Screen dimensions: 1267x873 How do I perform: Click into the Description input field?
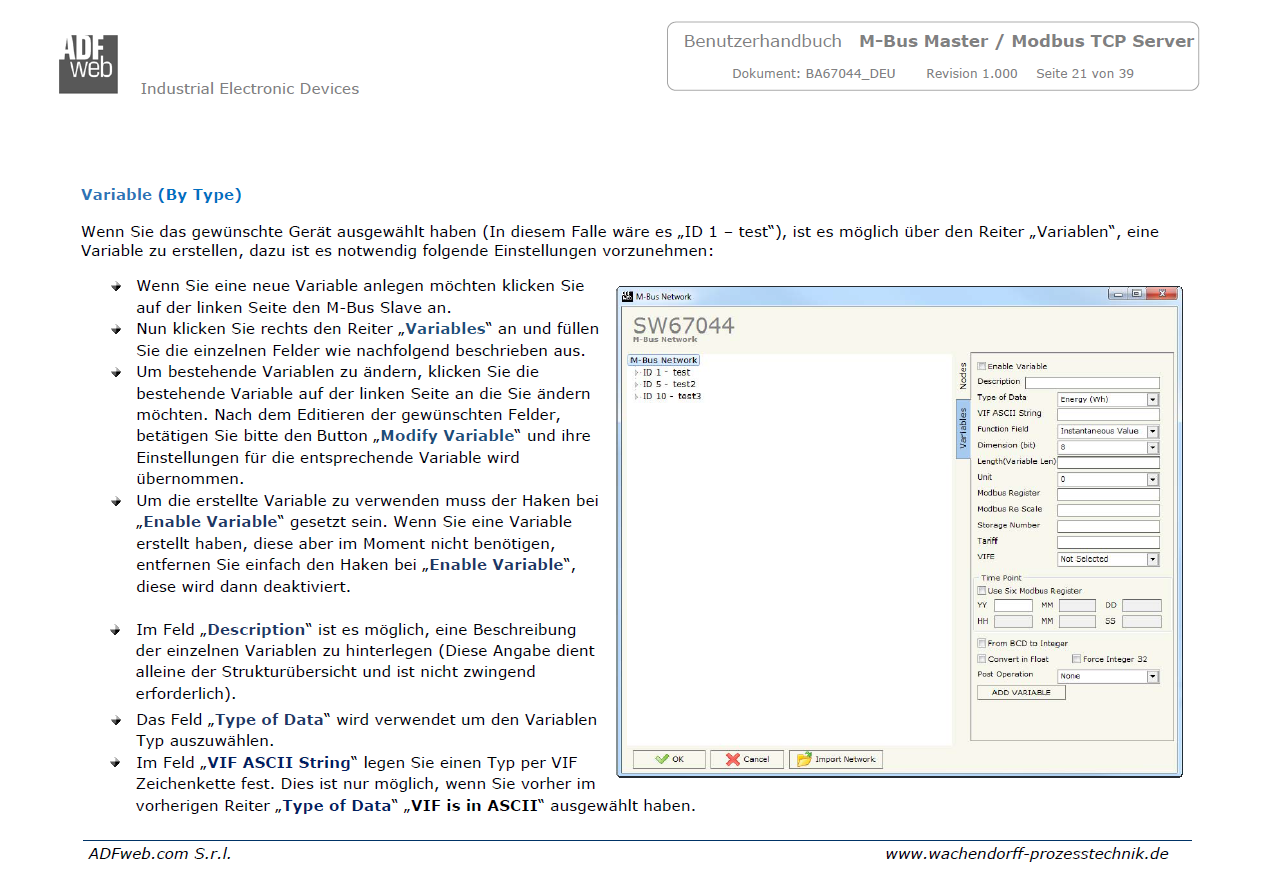pyautogui.click(x=1092, y=383)
